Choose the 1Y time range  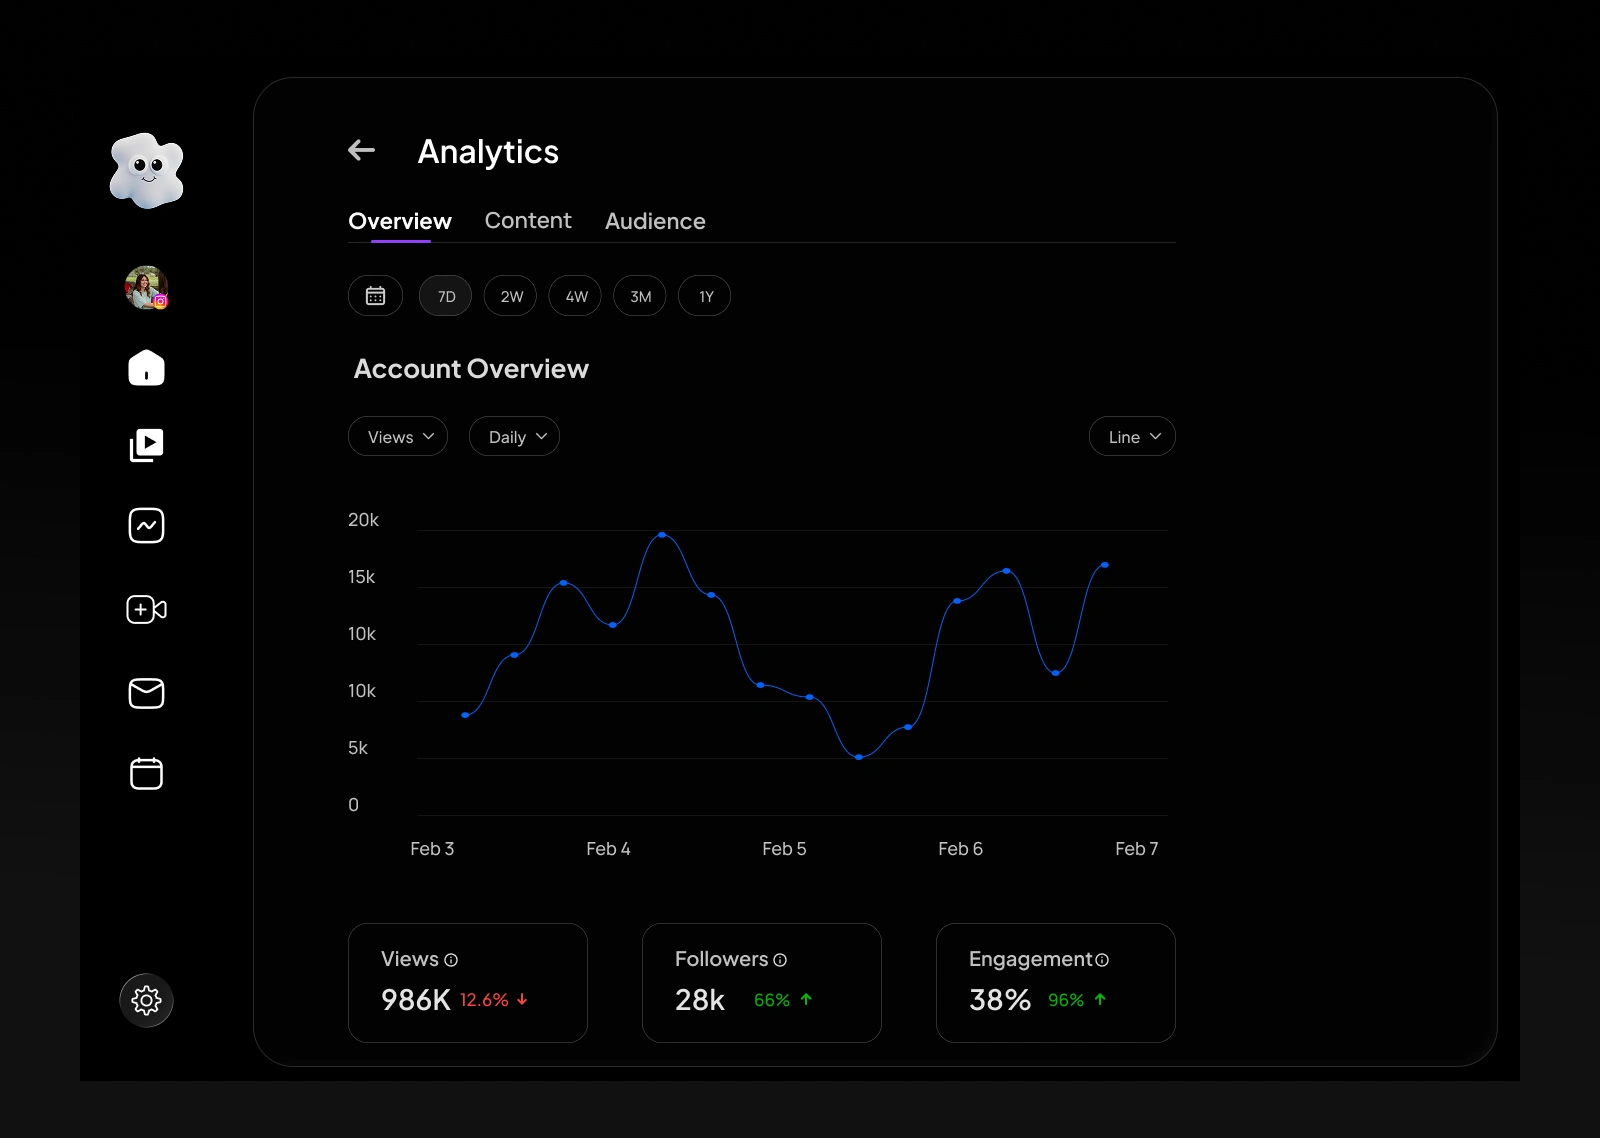pyautogui.click(x=705, y=296)
